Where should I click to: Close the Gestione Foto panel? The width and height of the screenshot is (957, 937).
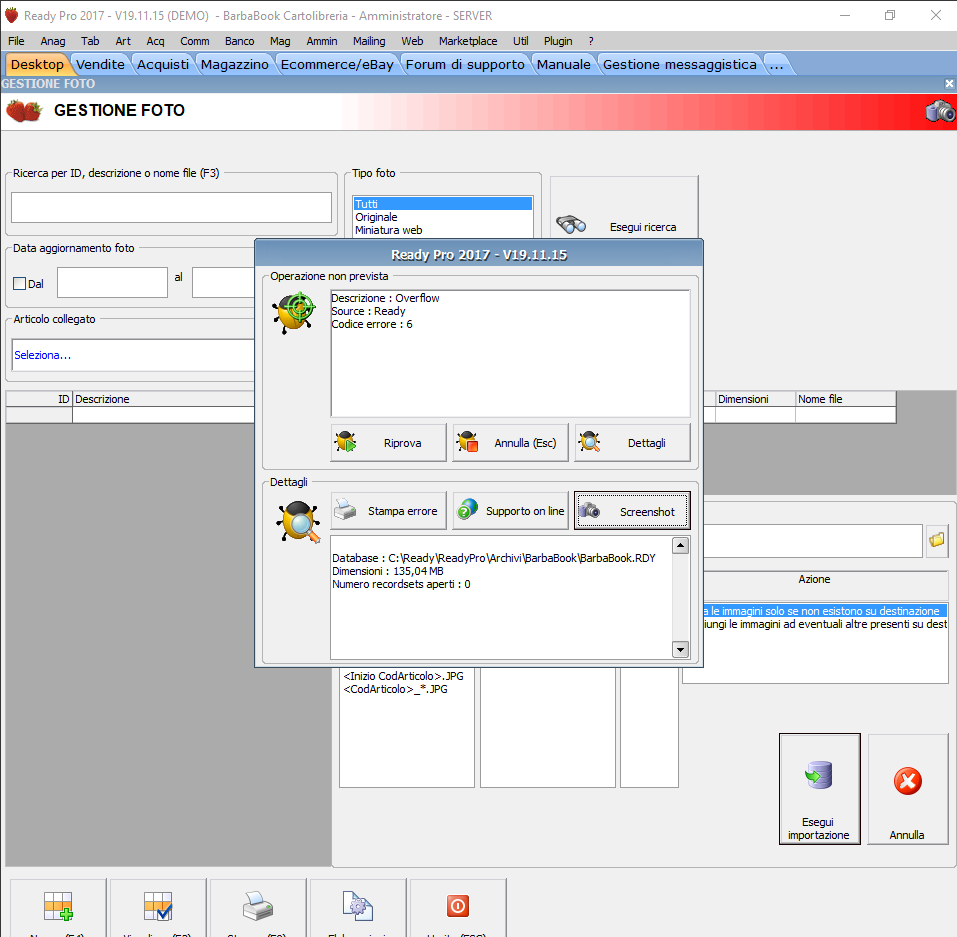[949, 84]
